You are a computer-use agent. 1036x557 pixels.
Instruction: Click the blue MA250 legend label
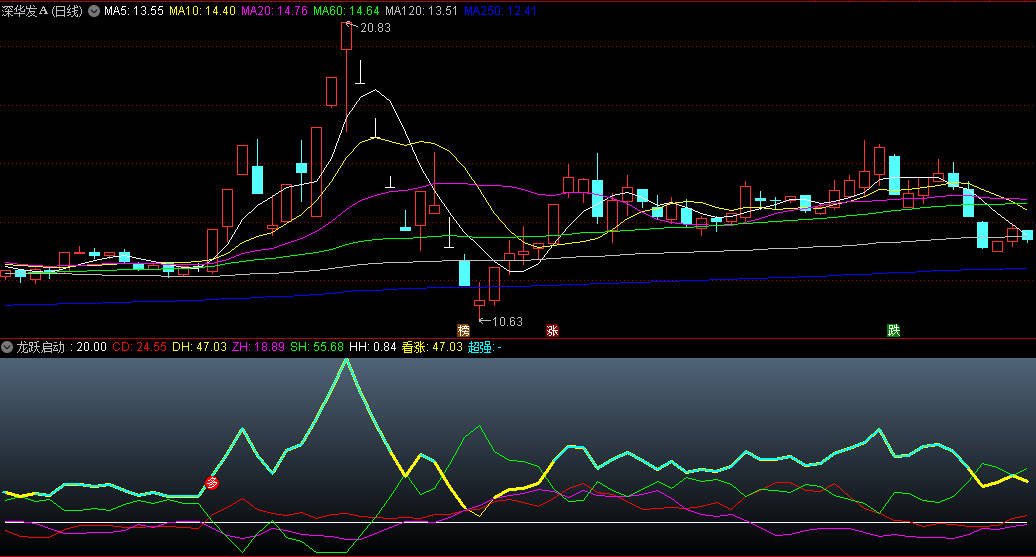(x=500, y=11)
